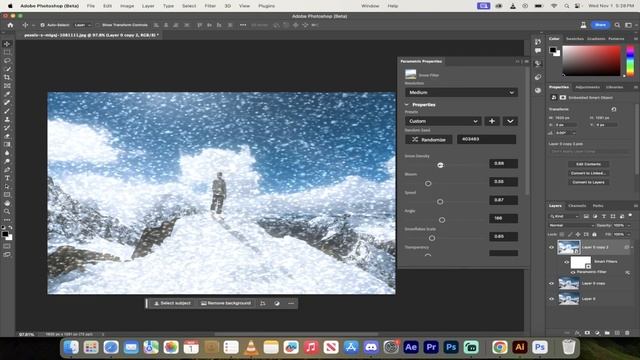640x360 pixels.
Task: Expand preset options chevron button
Action: [x=510, y=121]
